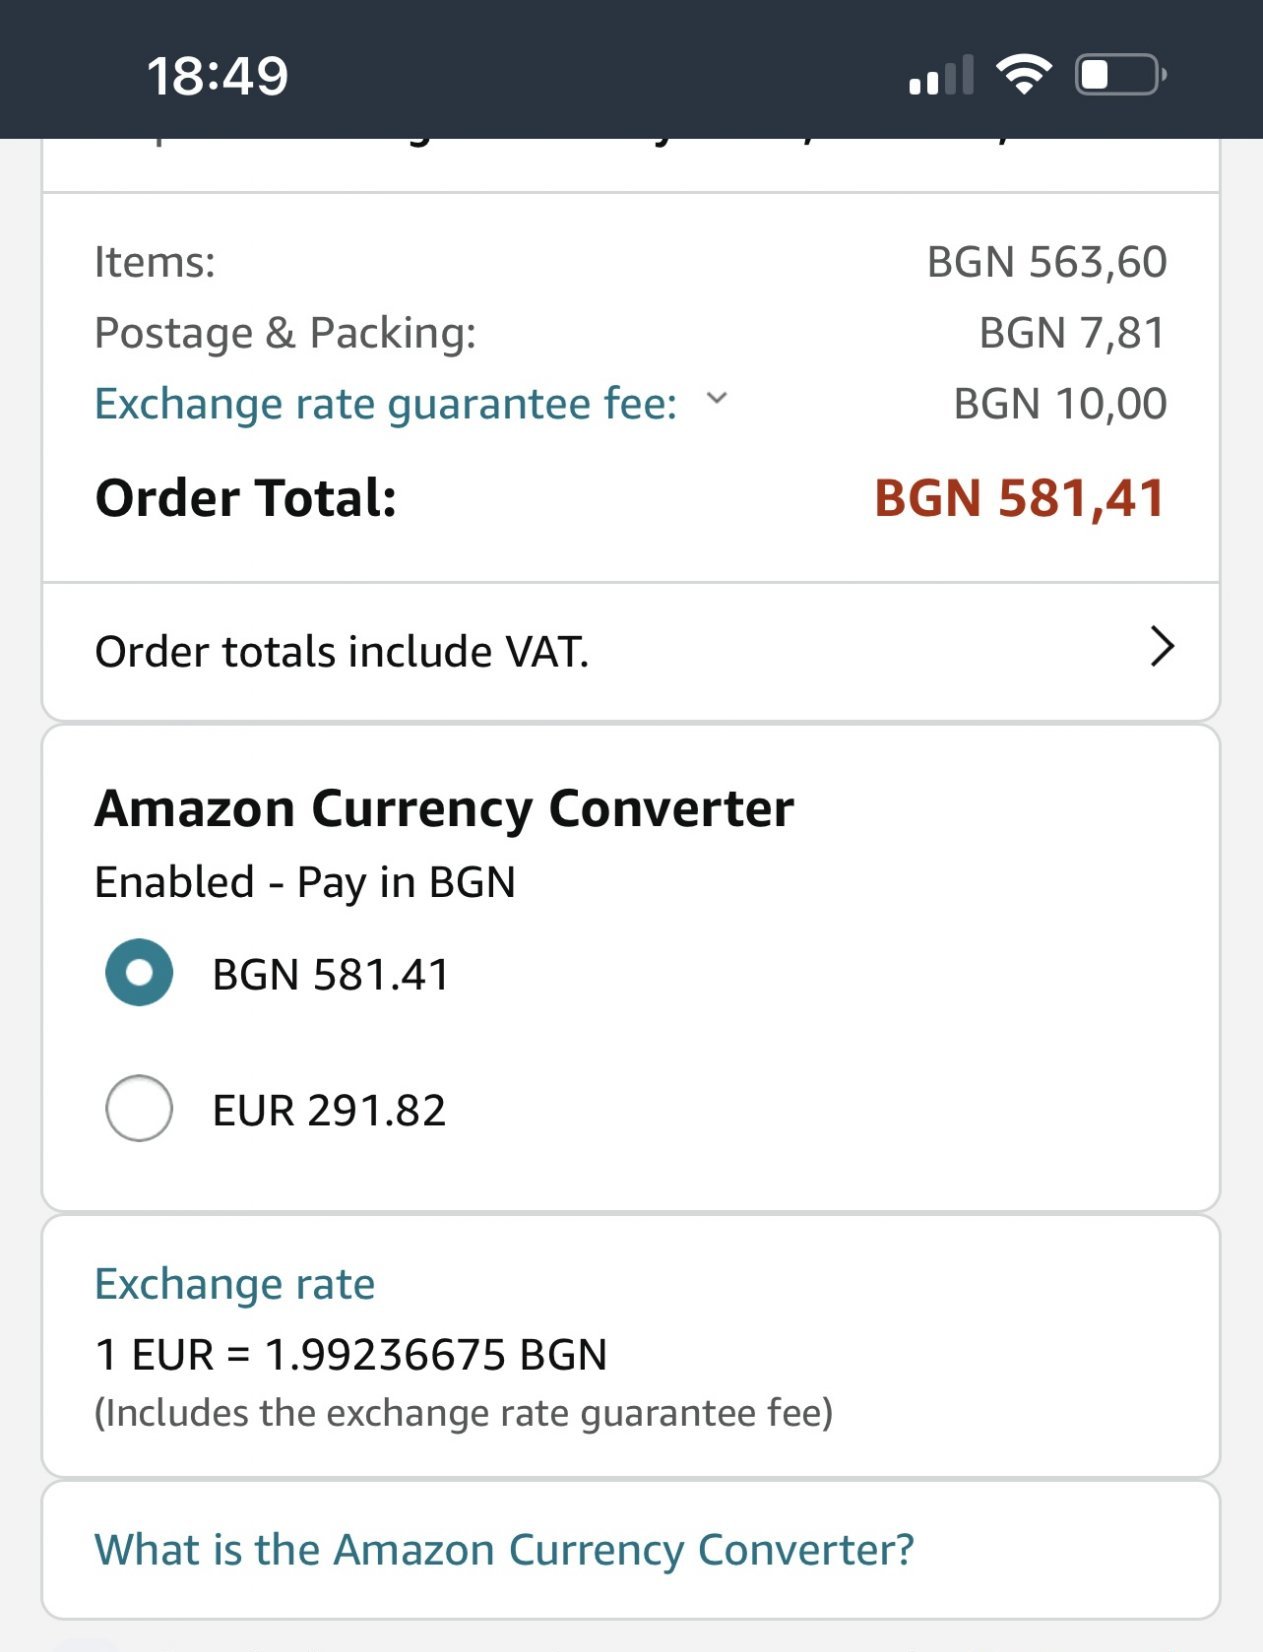
Task: Tap the guarantee fee amount BGN 10,00
Action: point(1059,404)
